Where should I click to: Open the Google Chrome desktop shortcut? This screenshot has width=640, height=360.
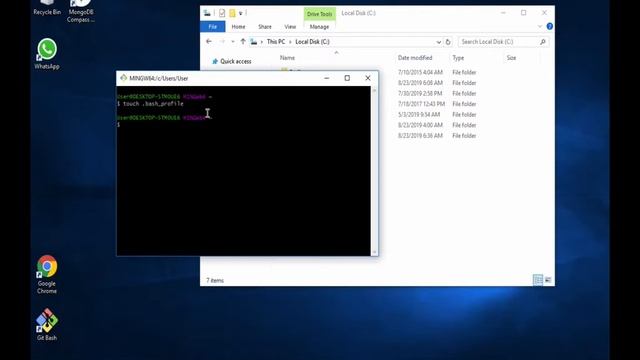pyautogui.click(x=47, y=274)
